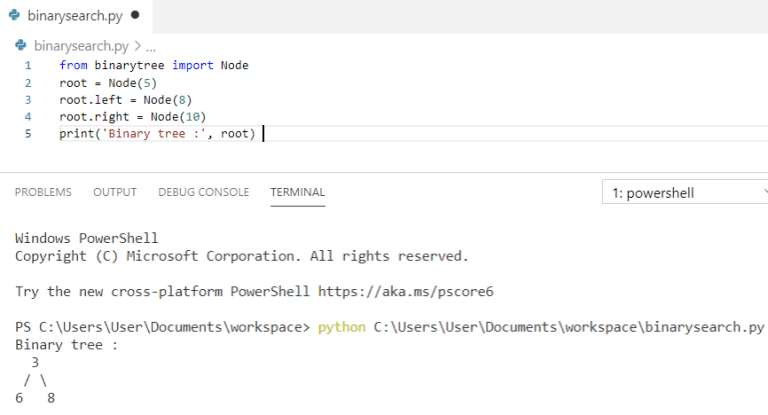768x415 pixels.
Task: Click the 'root.left = Node(8)' code line
Action: point(126,100)
